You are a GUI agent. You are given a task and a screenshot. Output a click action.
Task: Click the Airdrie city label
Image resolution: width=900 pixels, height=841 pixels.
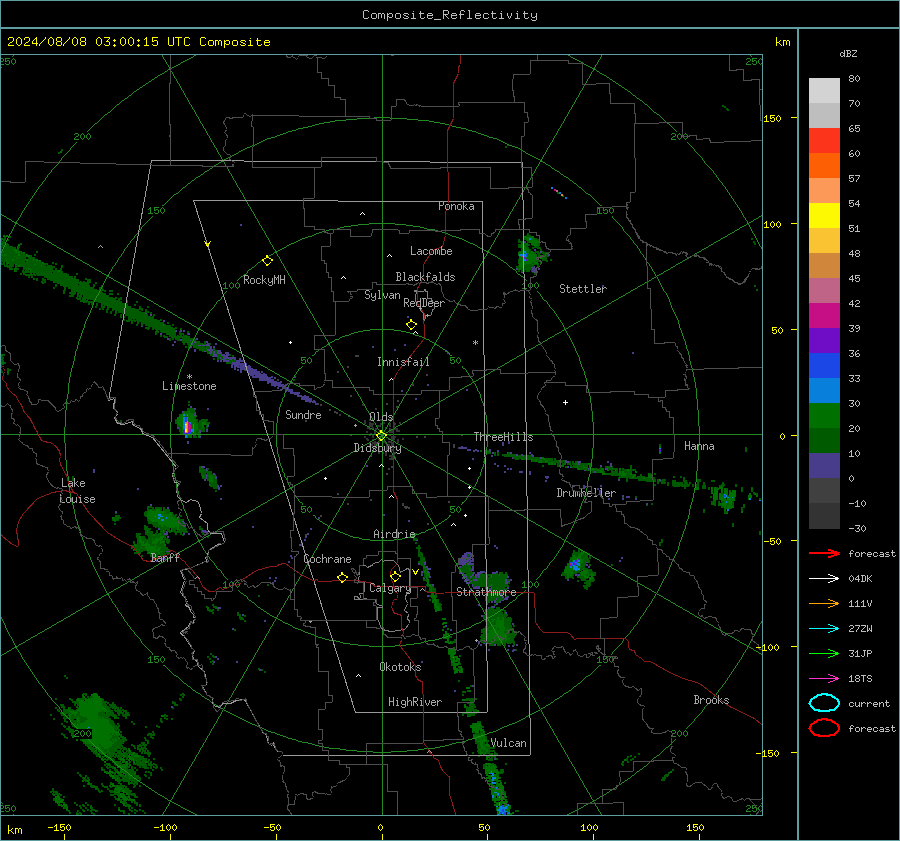click(394, 534)
